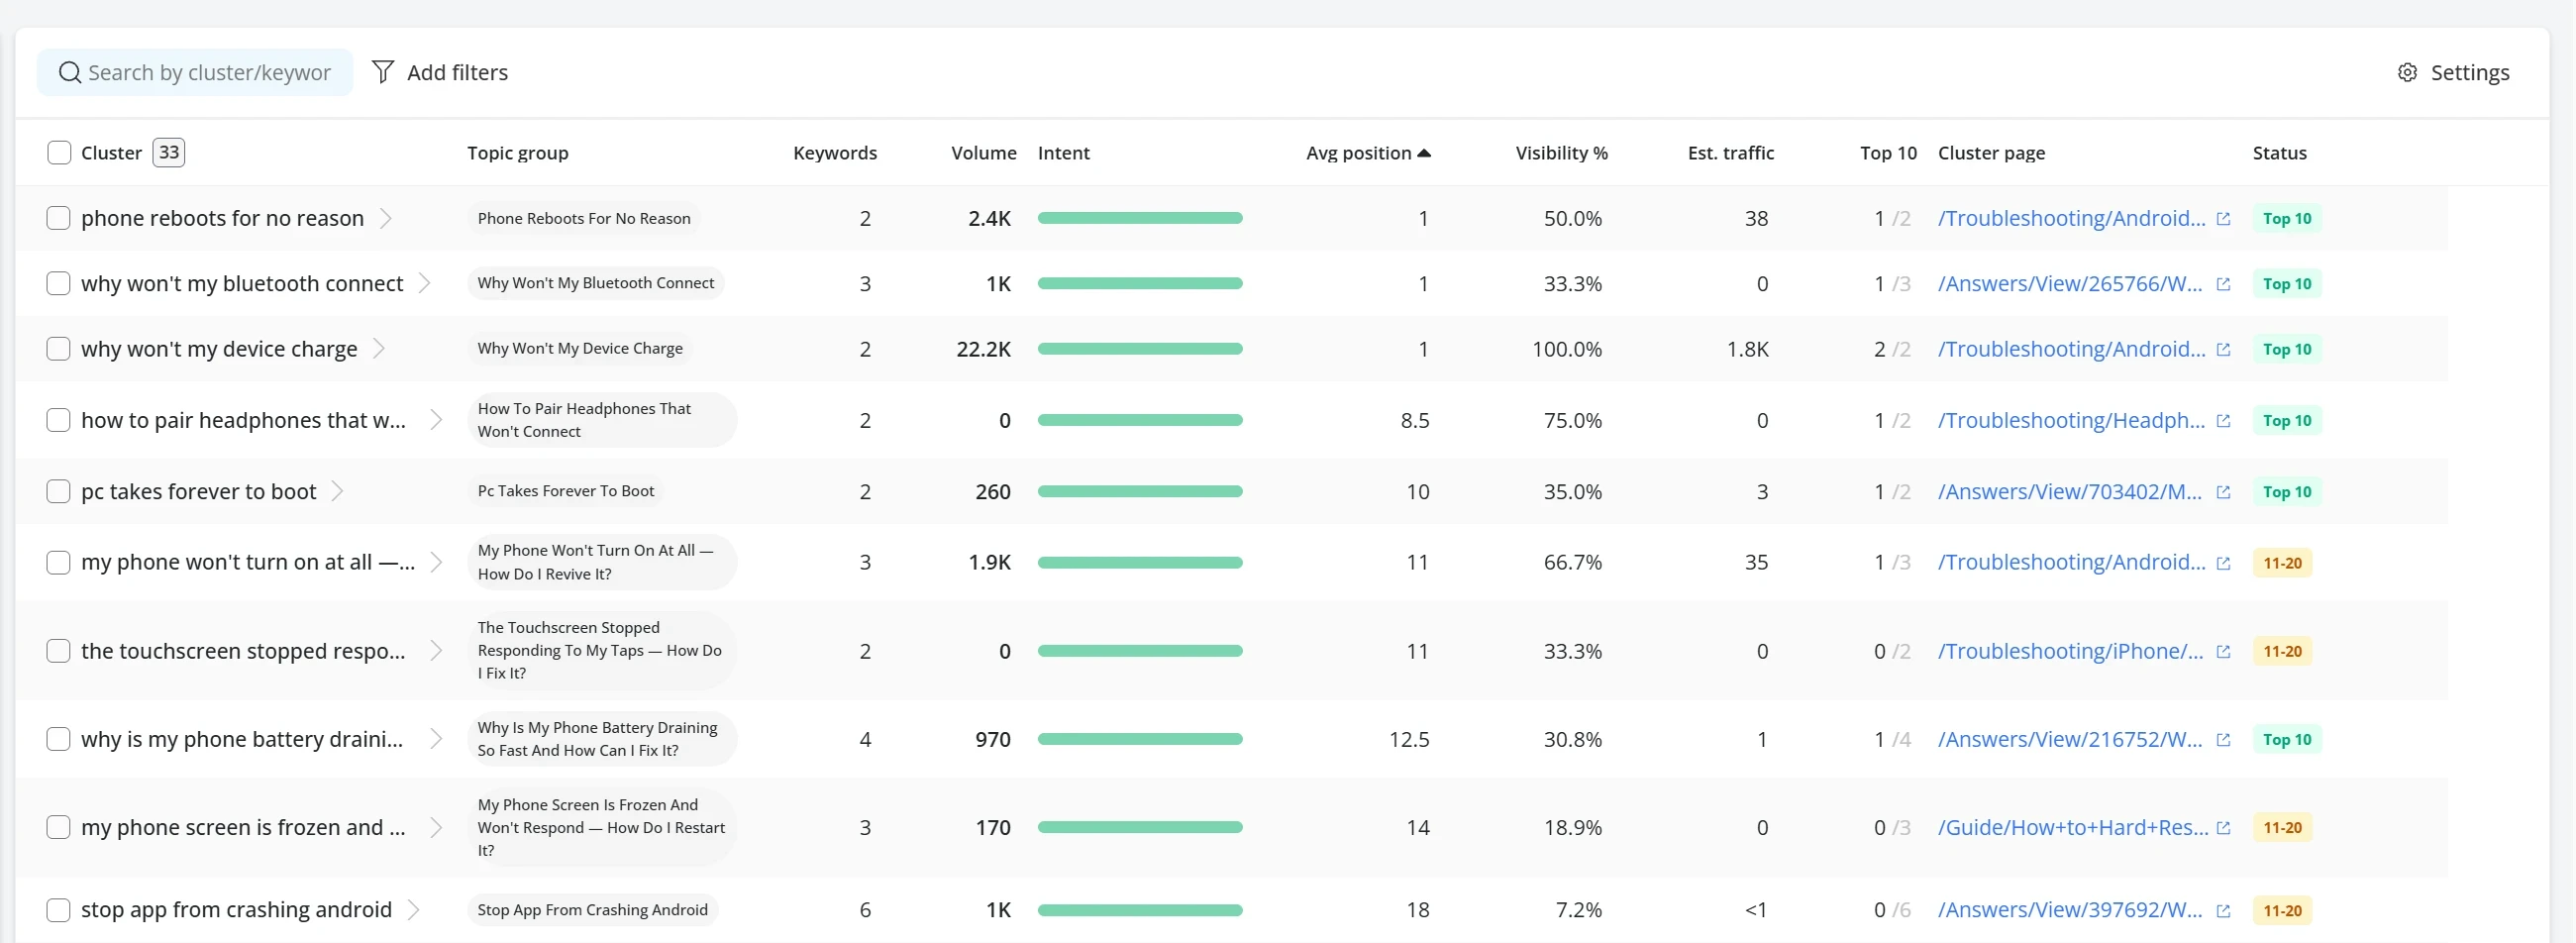
Task: Open external link for phone reboots cluster page
Action: (2223, 219)
